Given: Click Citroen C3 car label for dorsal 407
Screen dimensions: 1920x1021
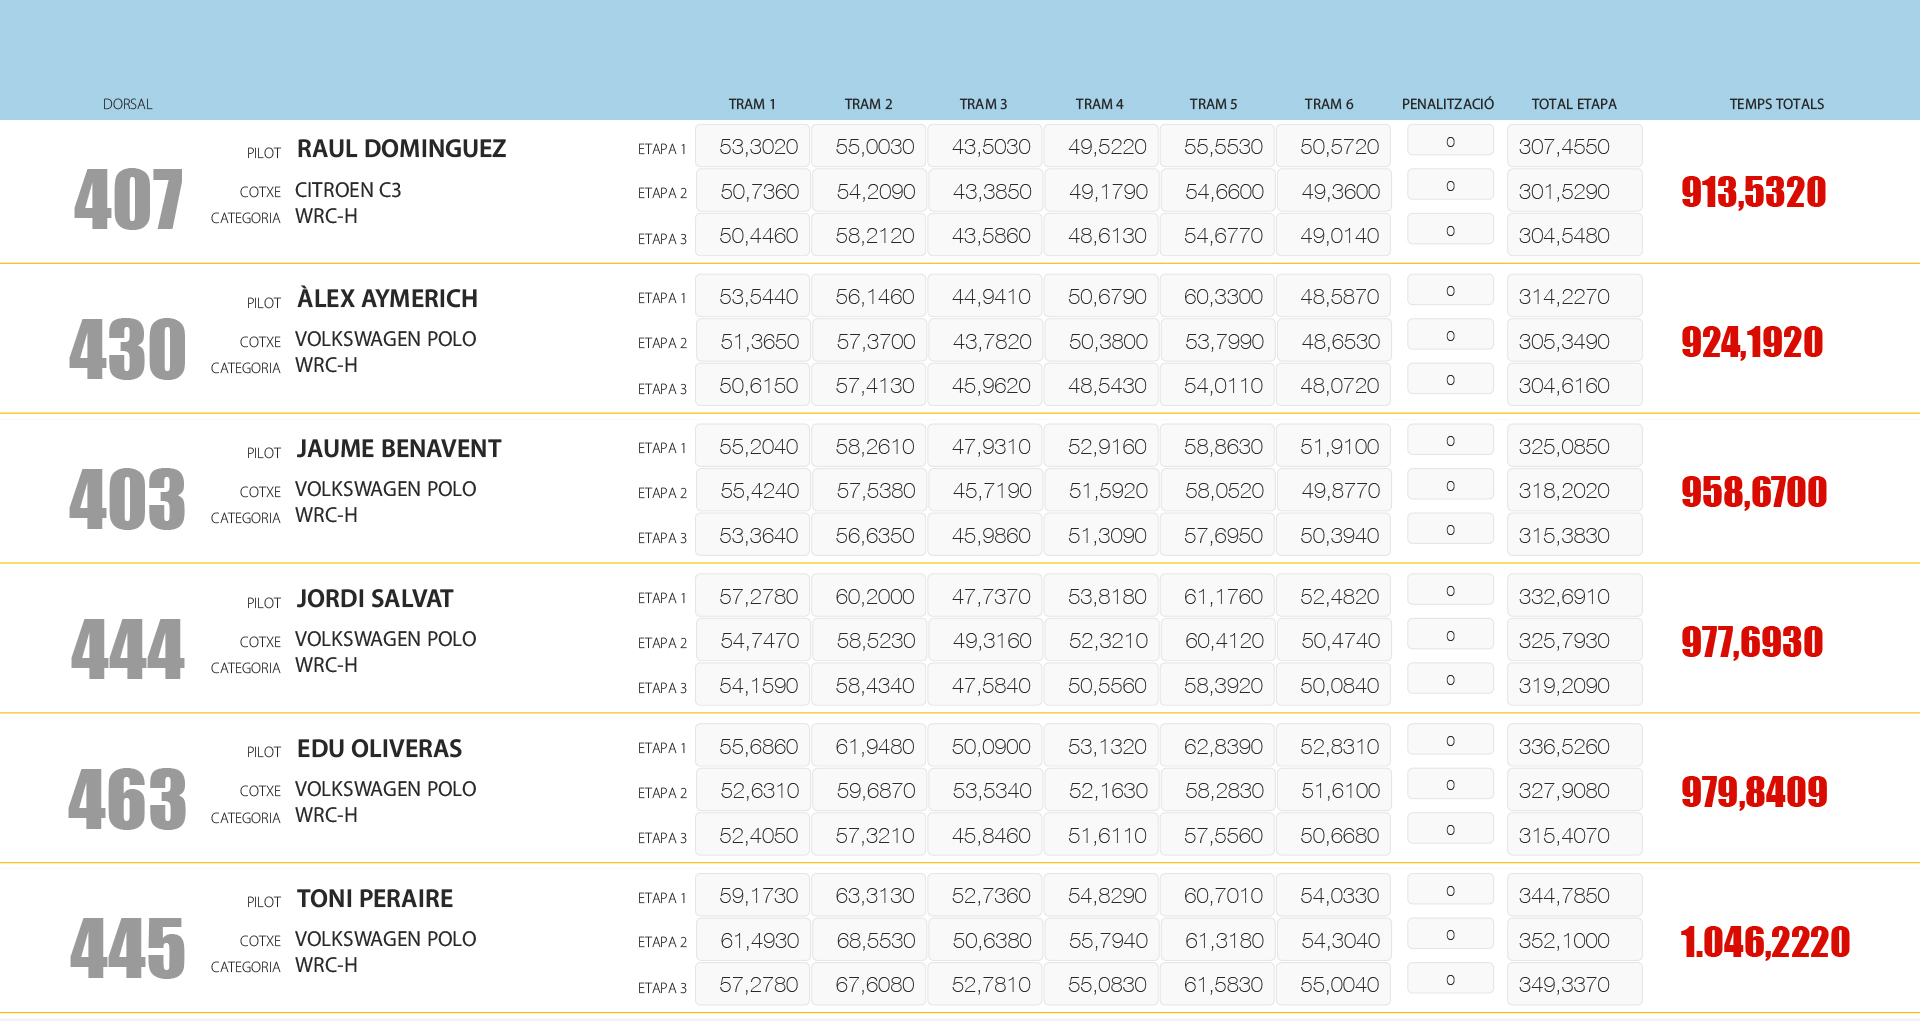Looking at the screenshot, I should [x=348, y=190].
